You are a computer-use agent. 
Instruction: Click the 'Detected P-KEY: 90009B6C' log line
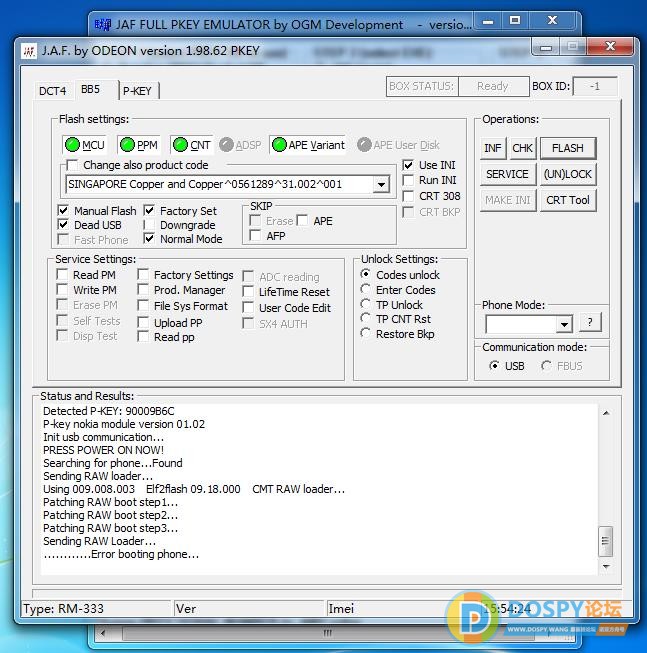click(109, 411)
